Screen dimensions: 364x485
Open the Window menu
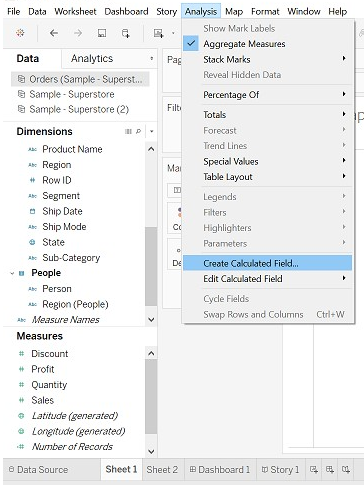[x=304, y=12]
